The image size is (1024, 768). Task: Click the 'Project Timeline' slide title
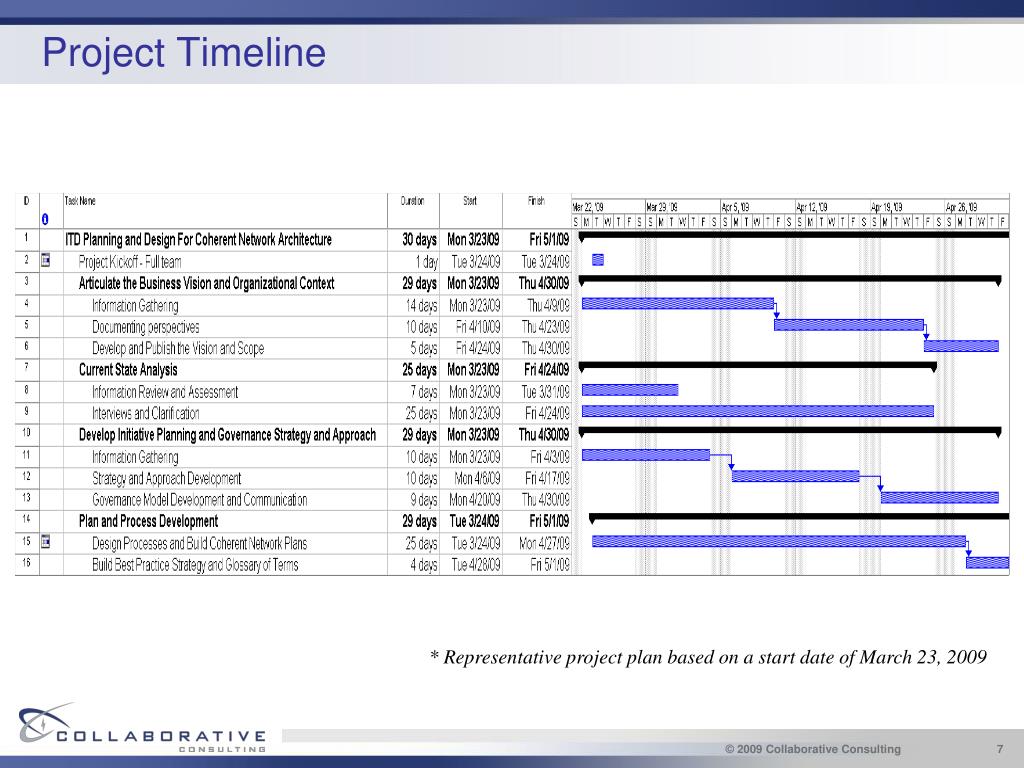pos(184,52)
